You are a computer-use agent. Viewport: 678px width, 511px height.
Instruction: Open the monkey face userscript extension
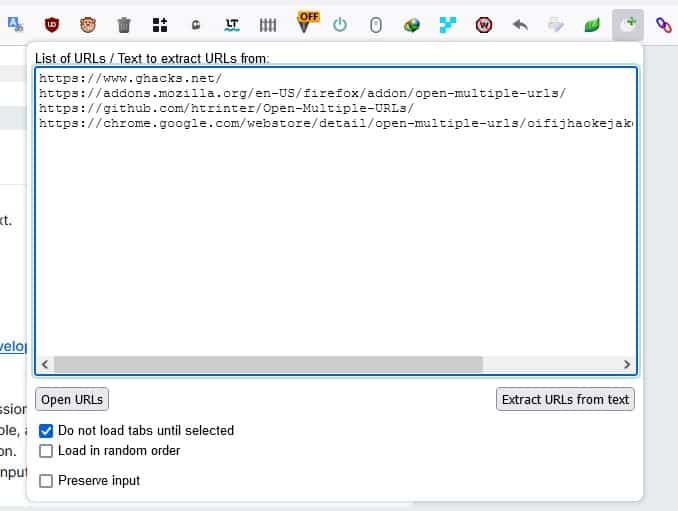(x=88, y=25)
